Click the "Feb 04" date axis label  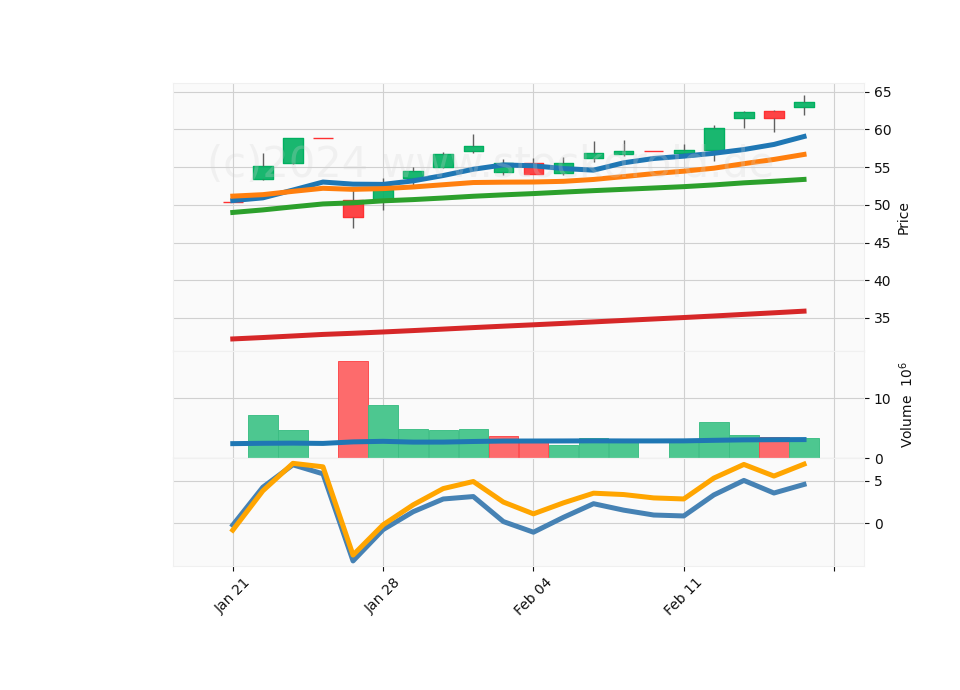(x=532, y=596)
